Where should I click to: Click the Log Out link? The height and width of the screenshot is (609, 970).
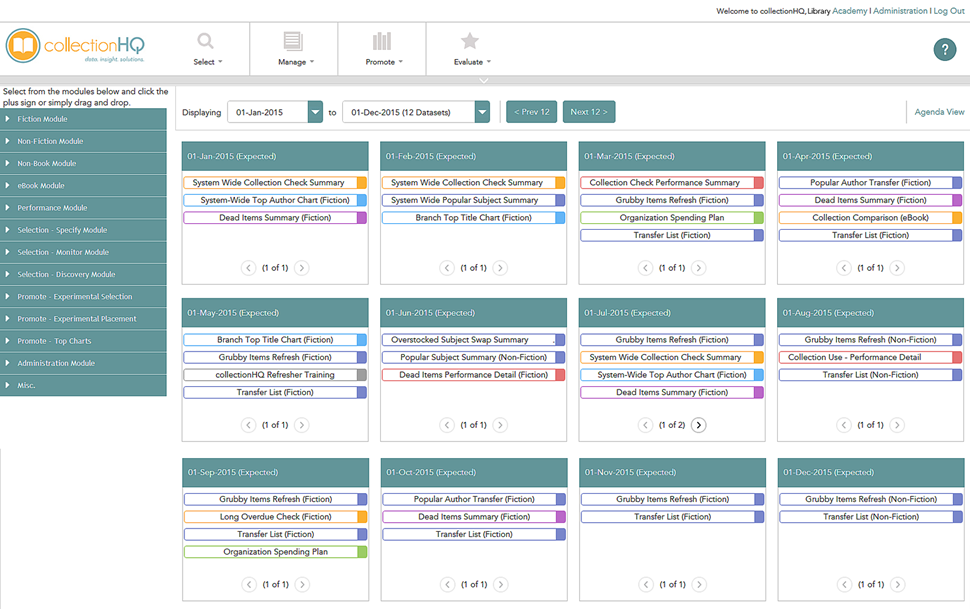pos(948,11)
